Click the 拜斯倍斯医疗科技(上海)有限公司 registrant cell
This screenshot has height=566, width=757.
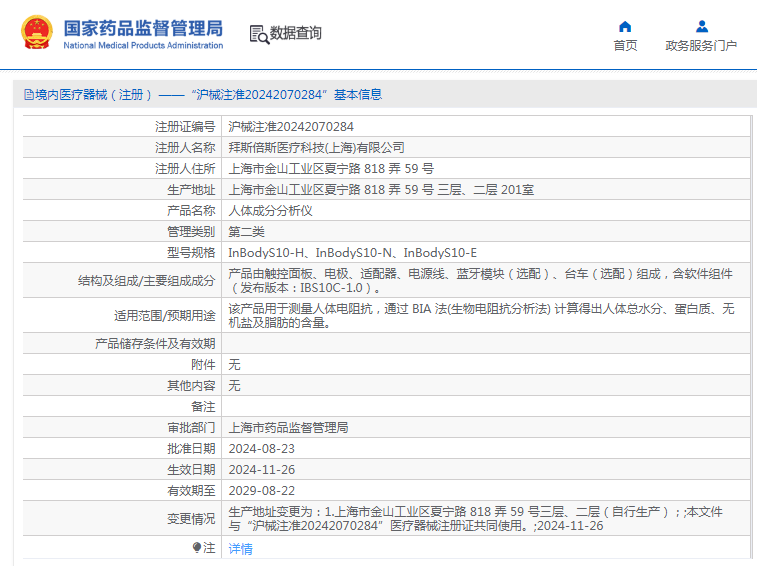(486, 148)
